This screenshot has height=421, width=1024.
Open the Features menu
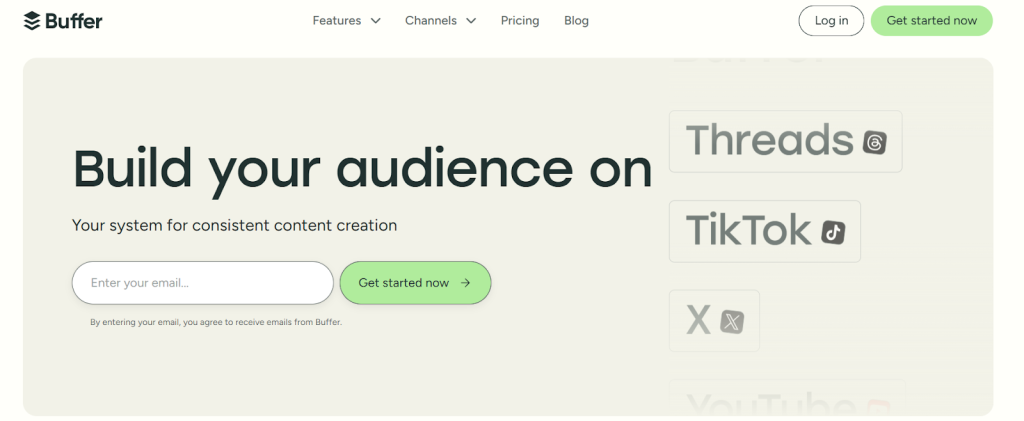pyautogui.click(x=346, y=21)
